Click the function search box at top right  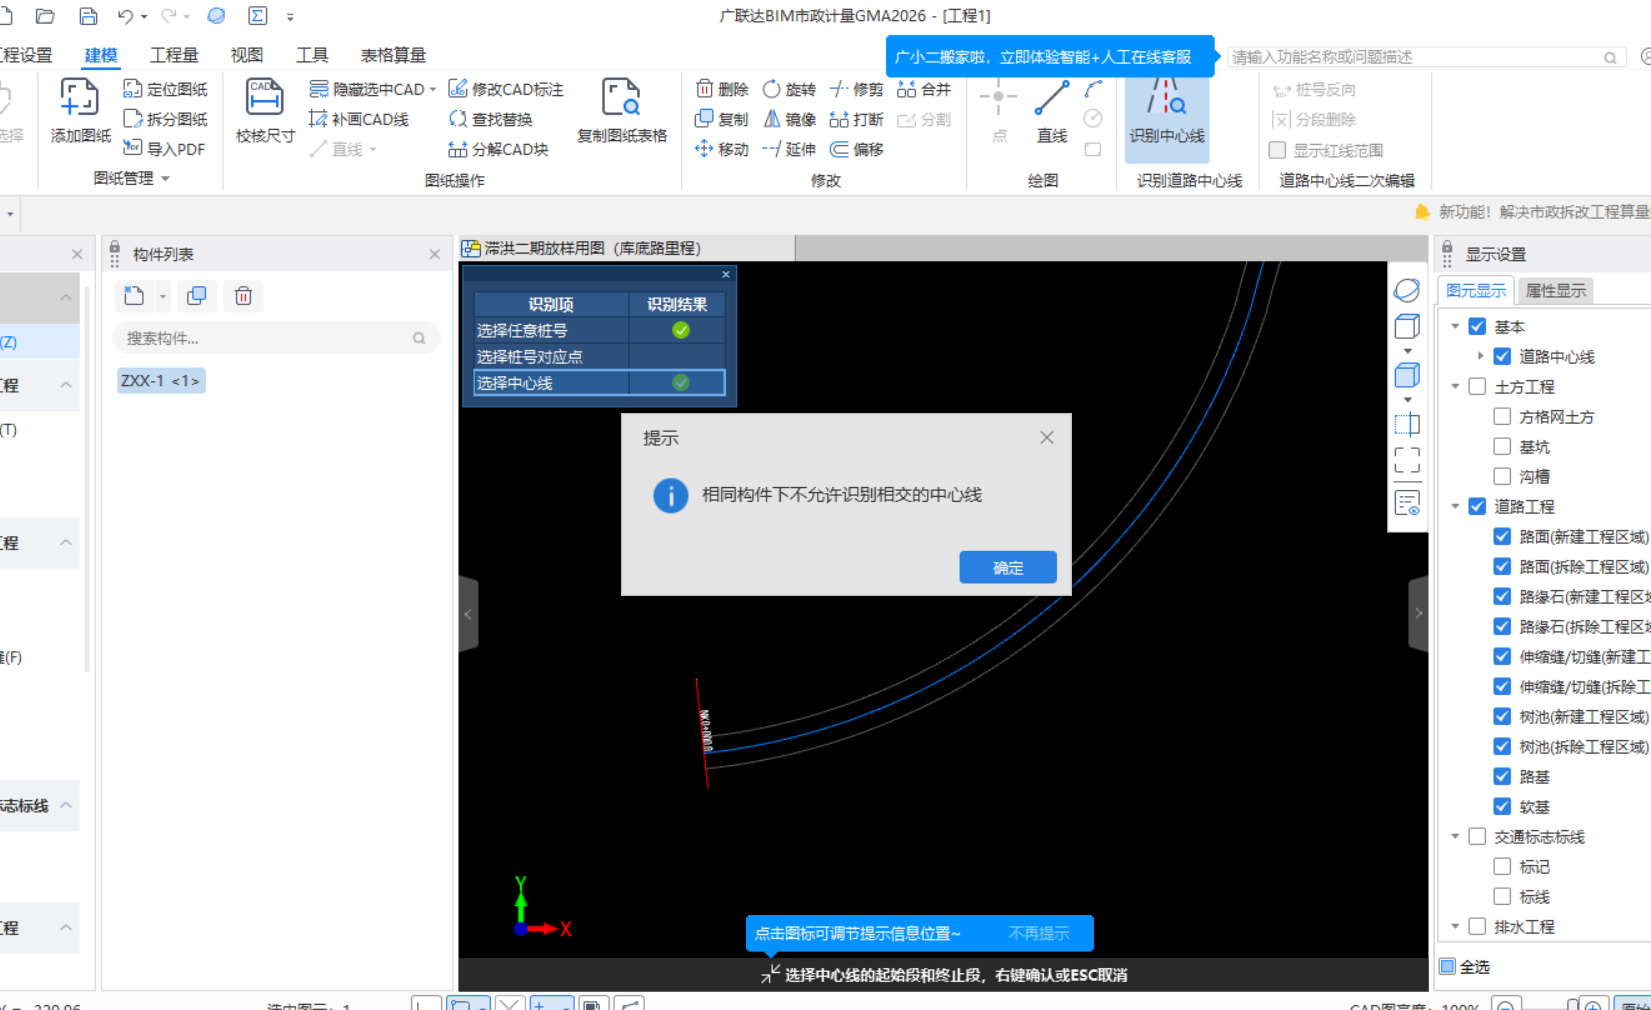1425,57
